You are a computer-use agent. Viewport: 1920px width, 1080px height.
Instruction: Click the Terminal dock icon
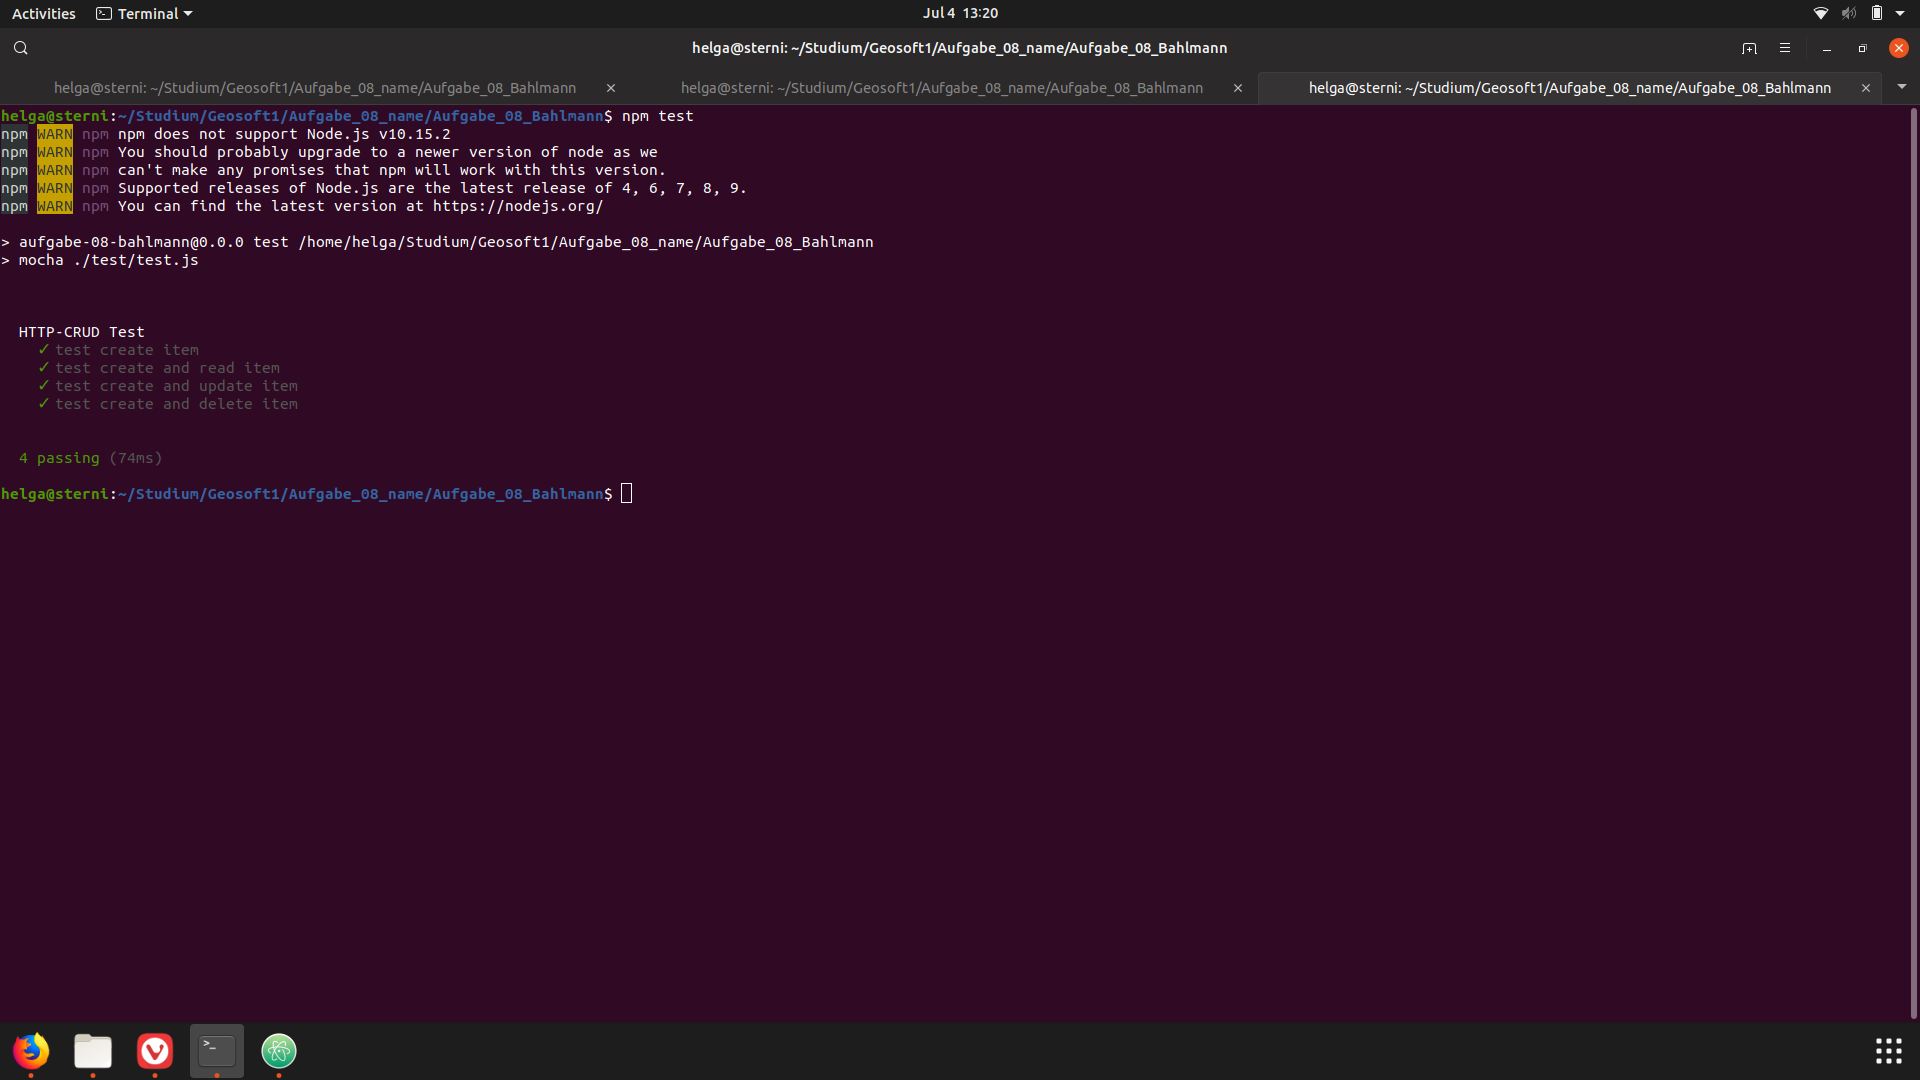pos(217,1051)
